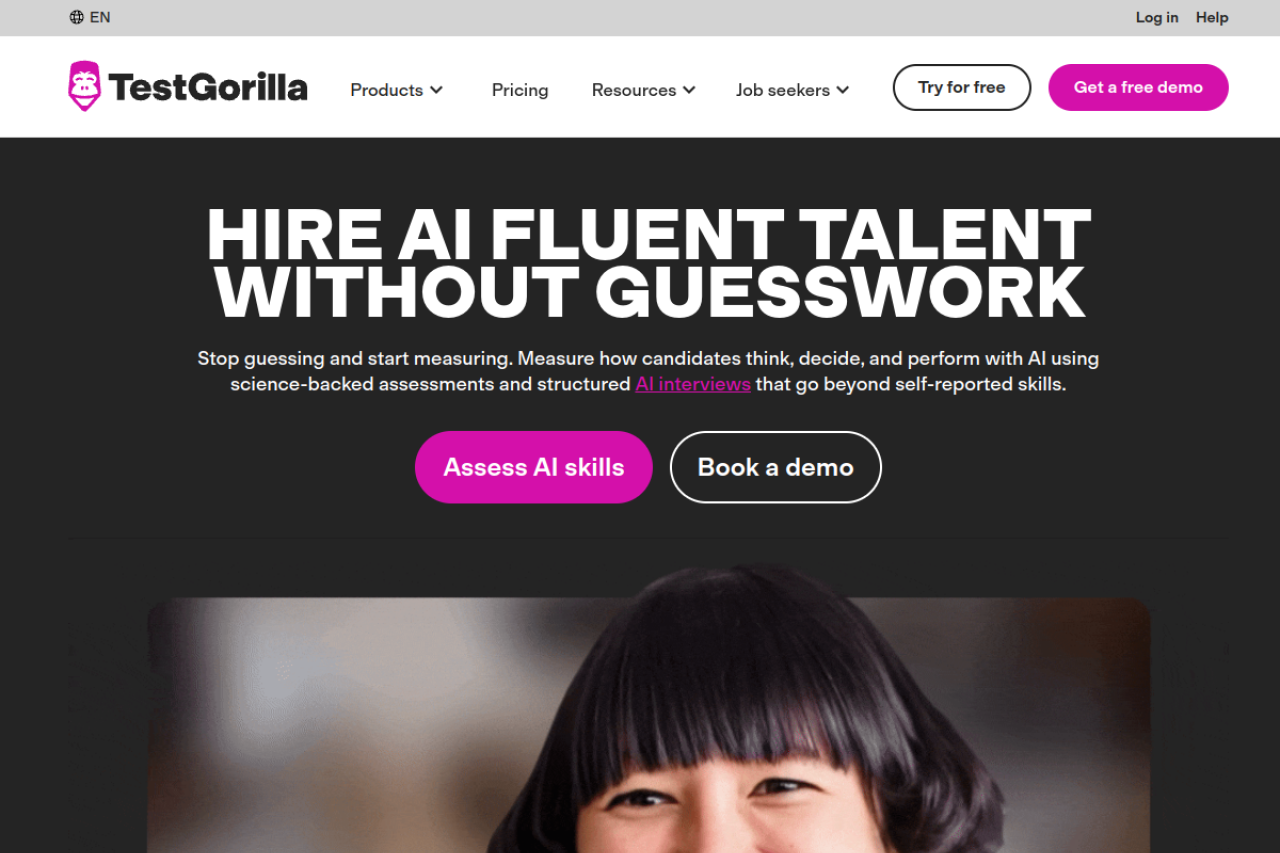Click the Try for free button
This screenshot has width=1280, height=853.
pyautogui.click(x=962, y=87)
